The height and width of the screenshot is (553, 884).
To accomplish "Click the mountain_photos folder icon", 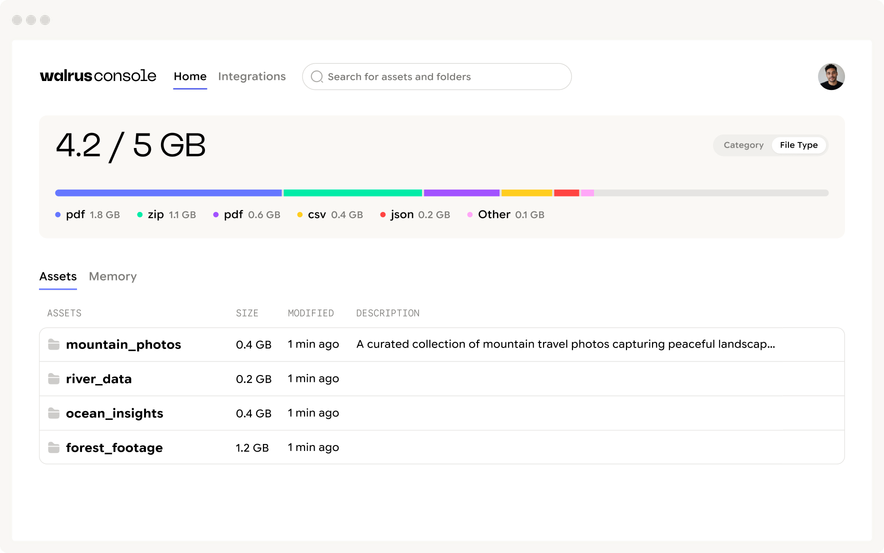I will point(54,344).
